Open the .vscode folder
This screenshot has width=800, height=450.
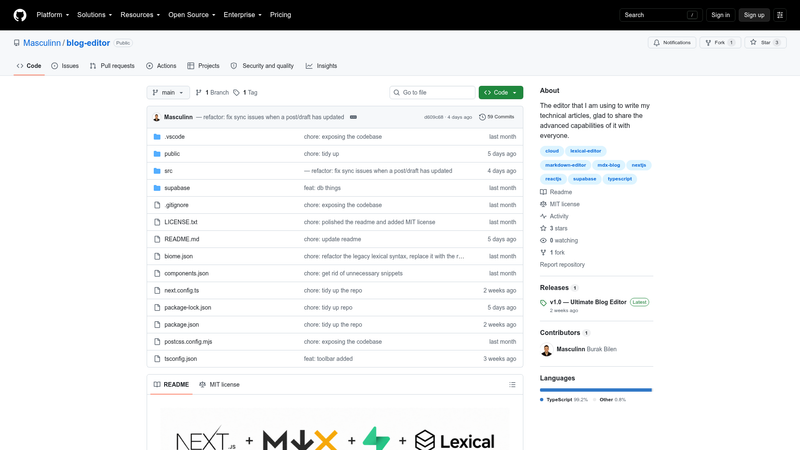coord(174,137)
